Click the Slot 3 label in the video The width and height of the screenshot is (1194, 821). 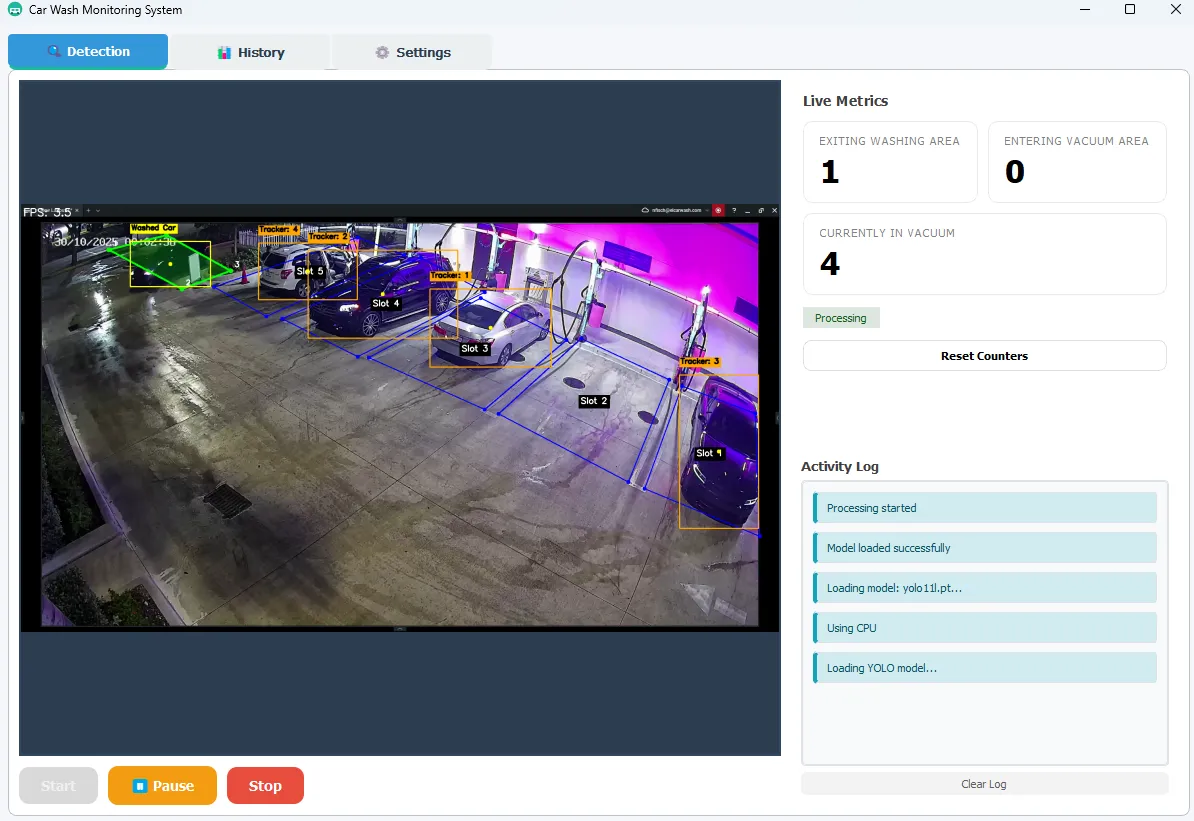click(474, 349)
